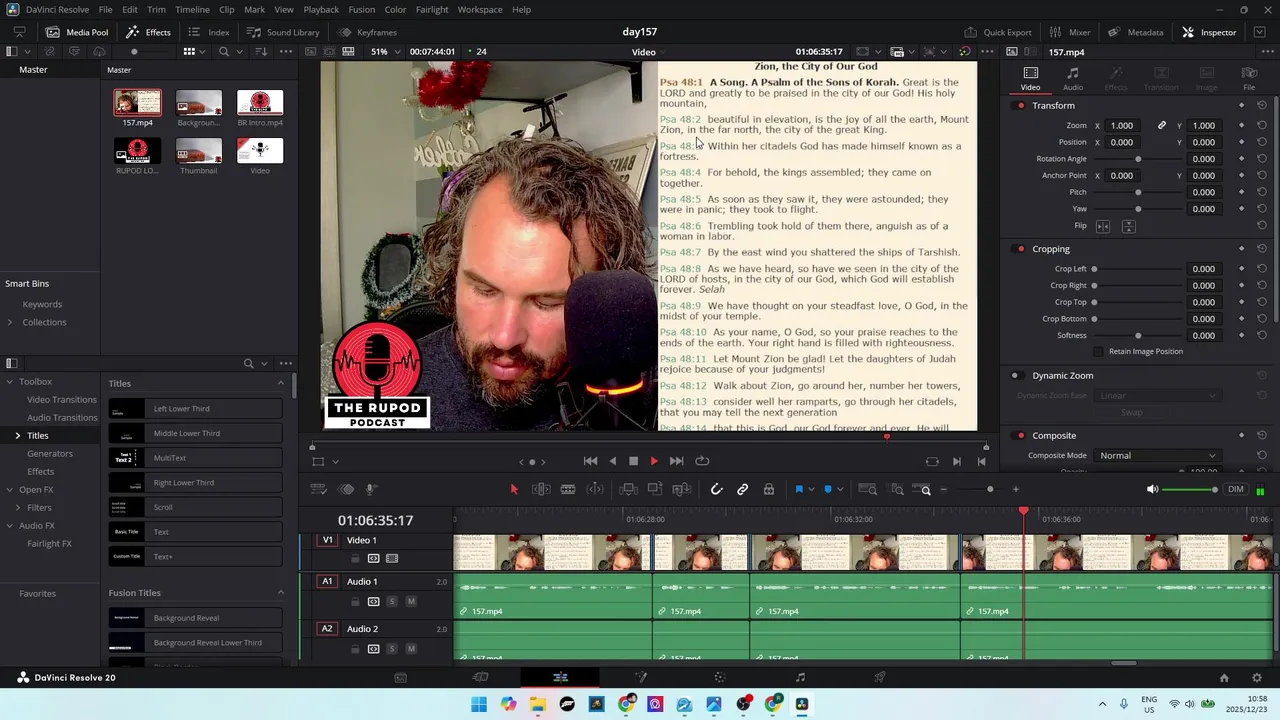Adjust the Crop Left slider
The height and width of the screenshot is (720, 1280).
click(1137, 269)
